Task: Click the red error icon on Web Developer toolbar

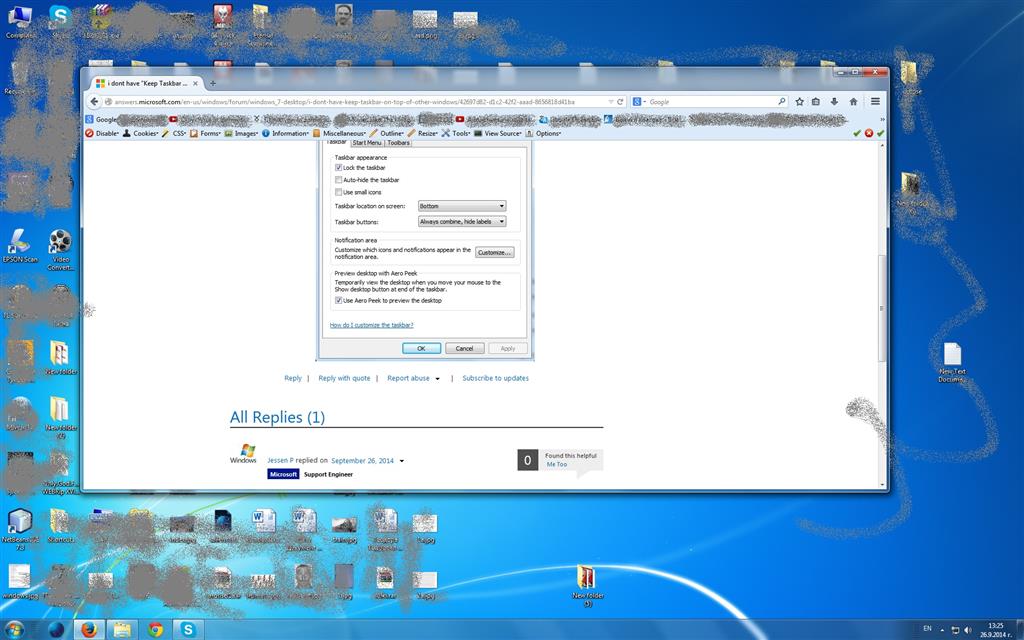Action: pos(869,133)
